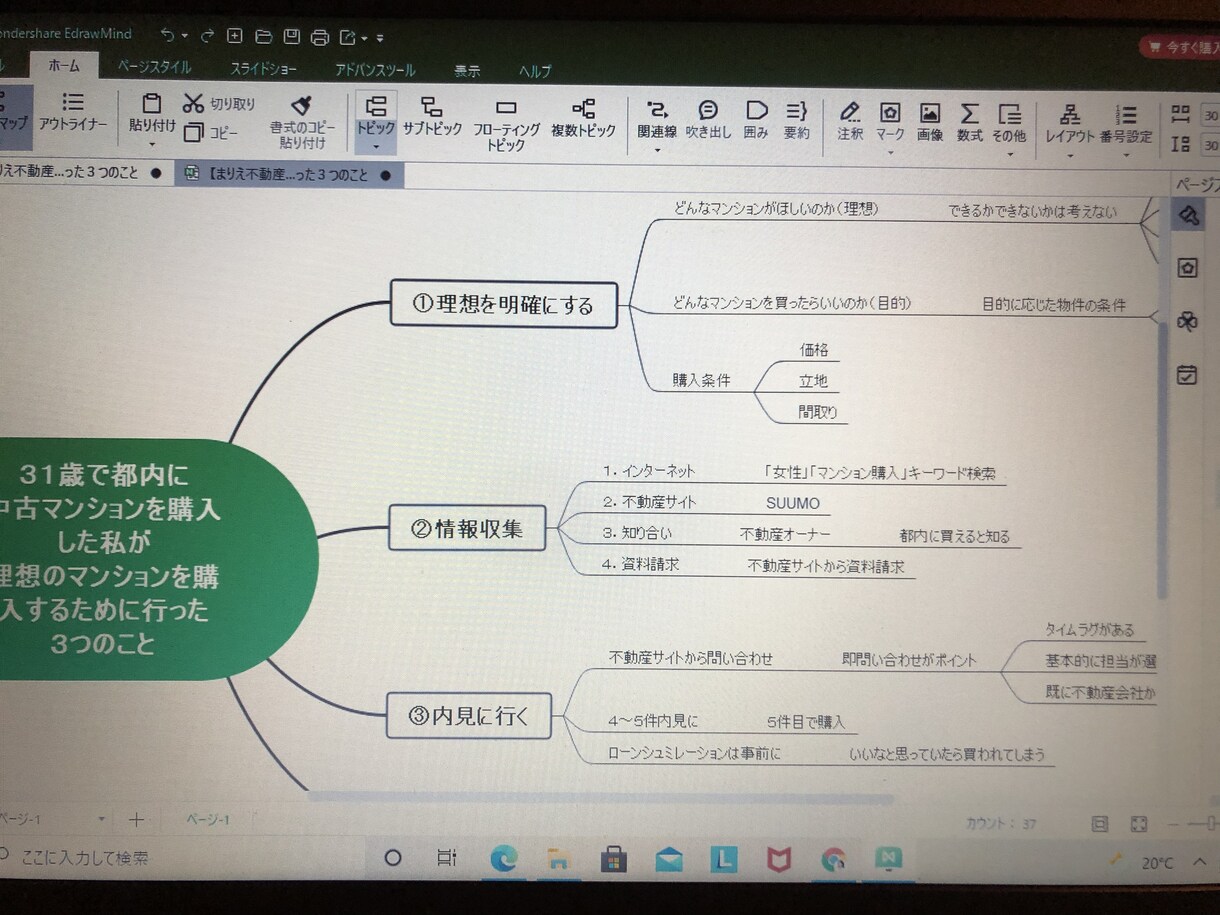1220x915 pixels.
Task: Click the Save icon in title bar
Action: point(291,37)
